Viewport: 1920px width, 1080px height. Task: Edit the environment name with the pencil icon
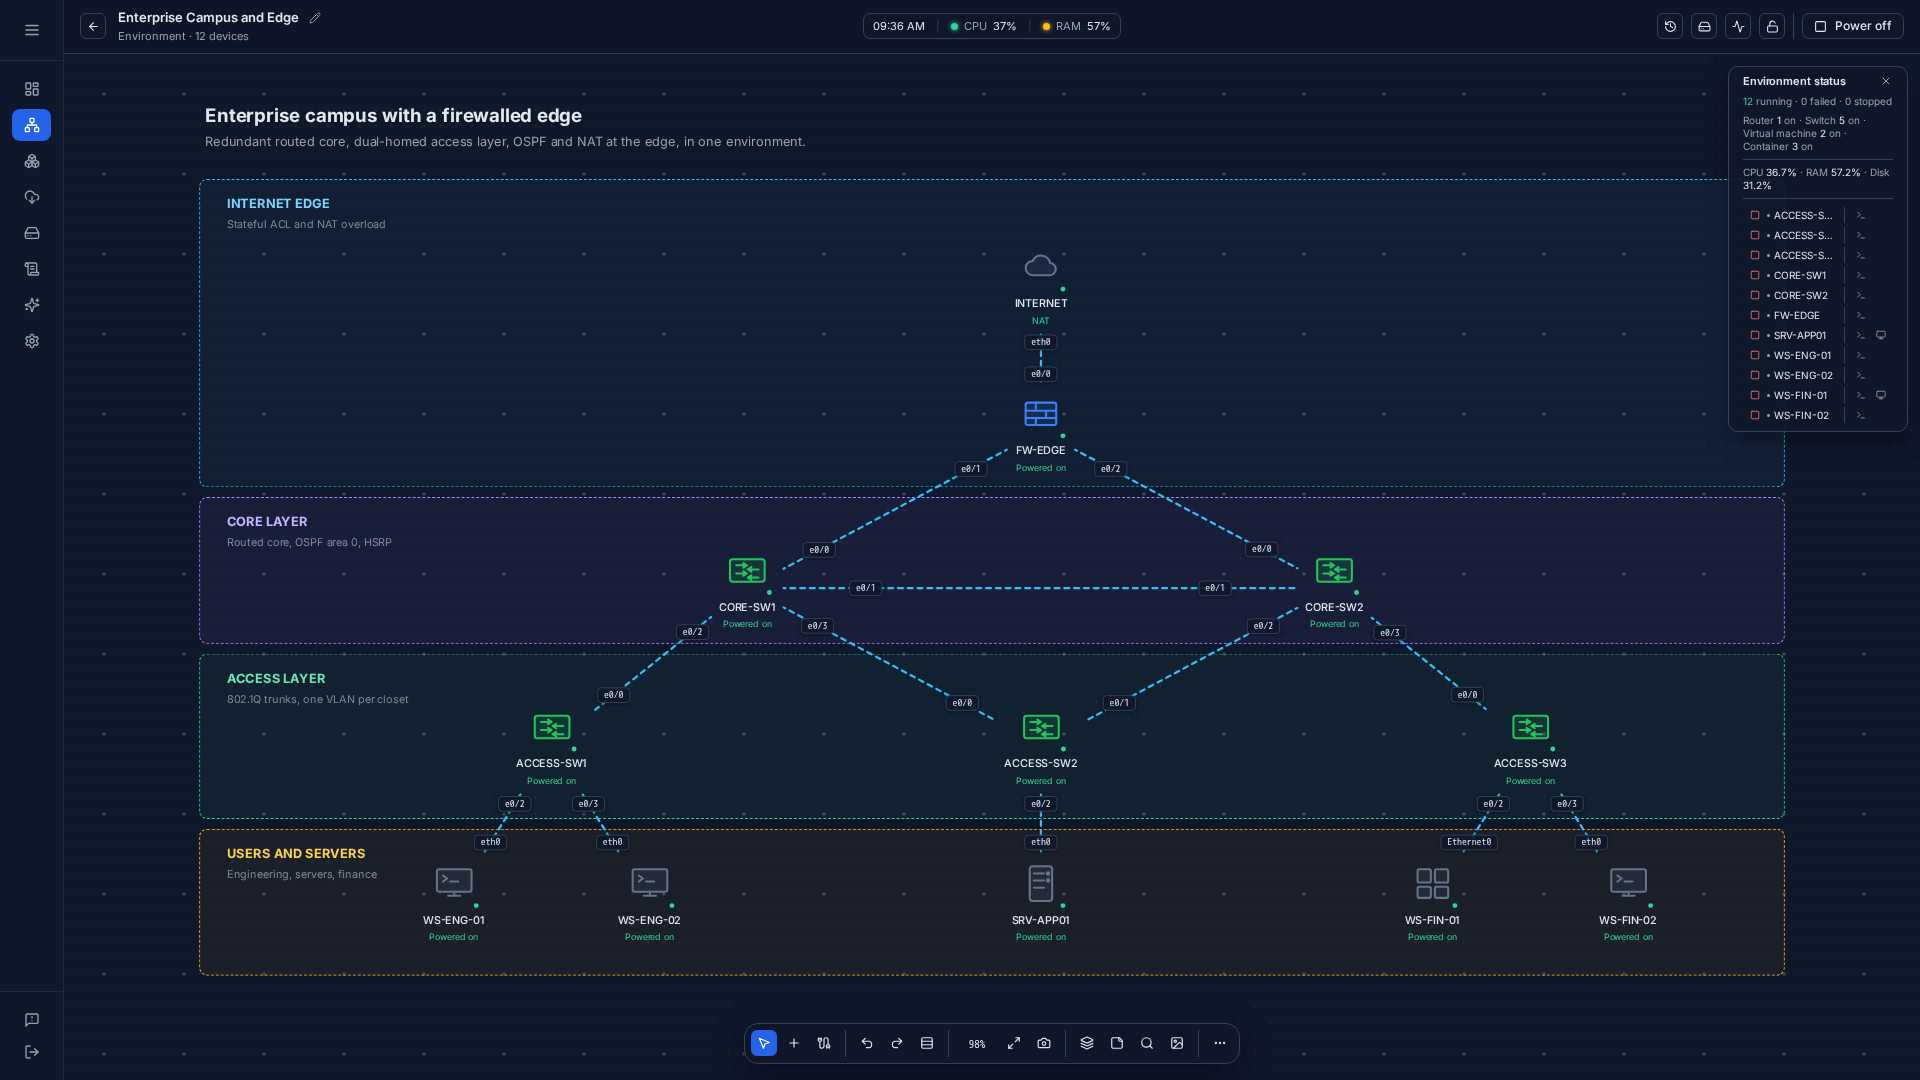coord(315,18)
